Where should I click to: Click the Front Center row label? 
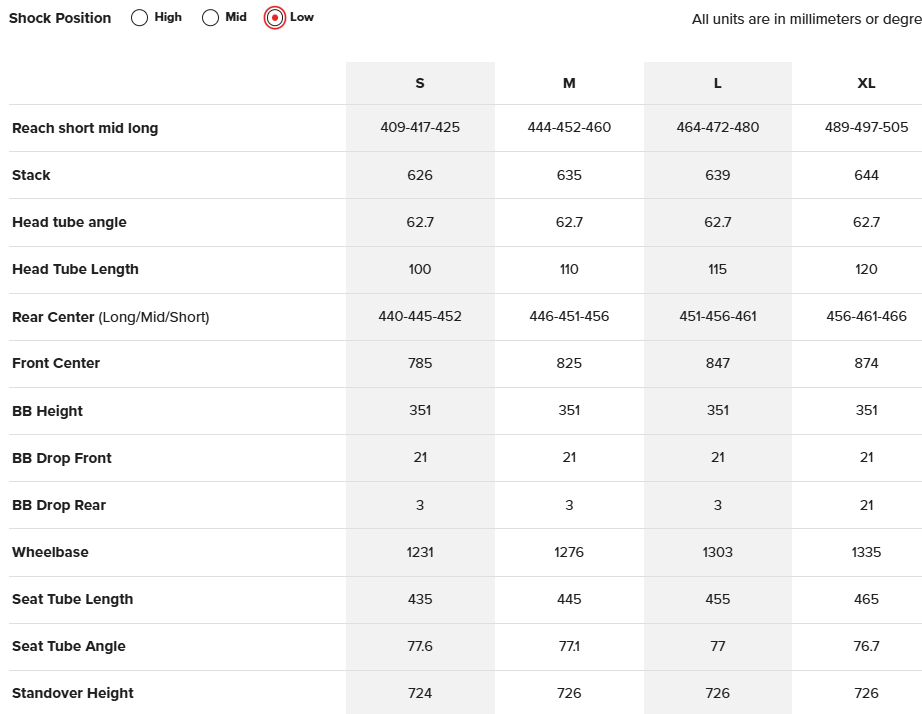[56, 363]
